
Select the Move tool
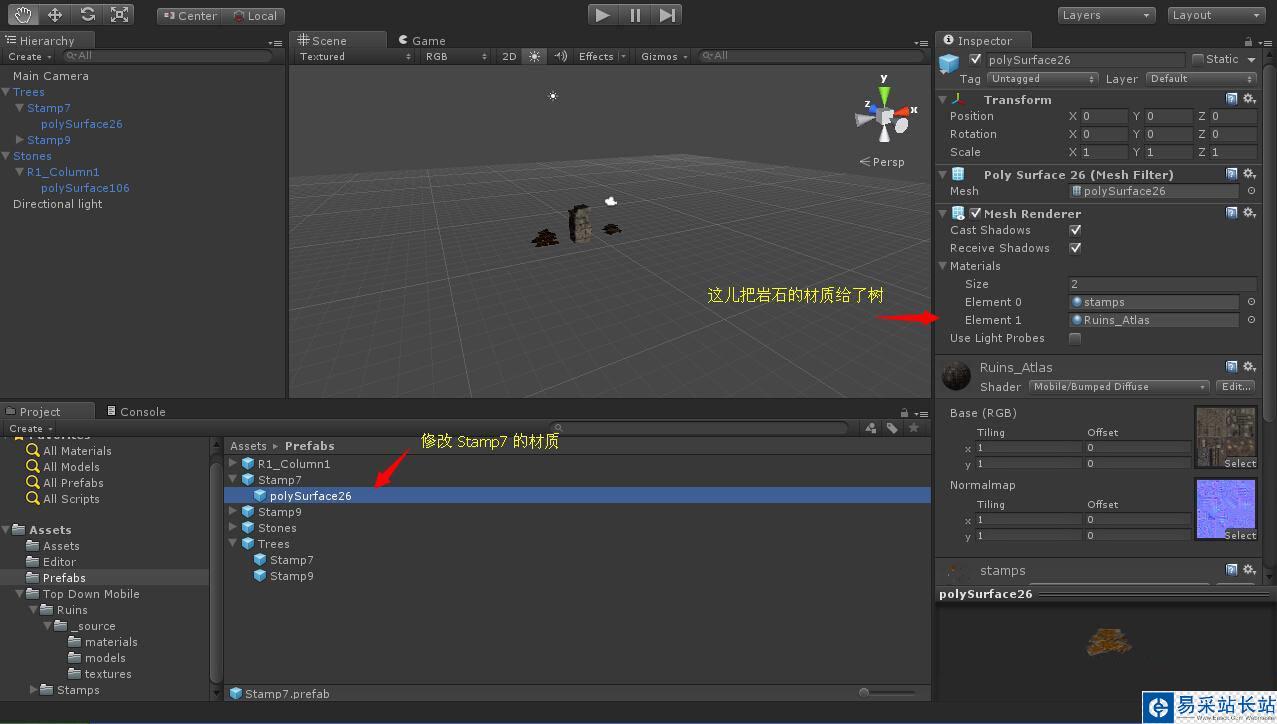tap(55, 15)
